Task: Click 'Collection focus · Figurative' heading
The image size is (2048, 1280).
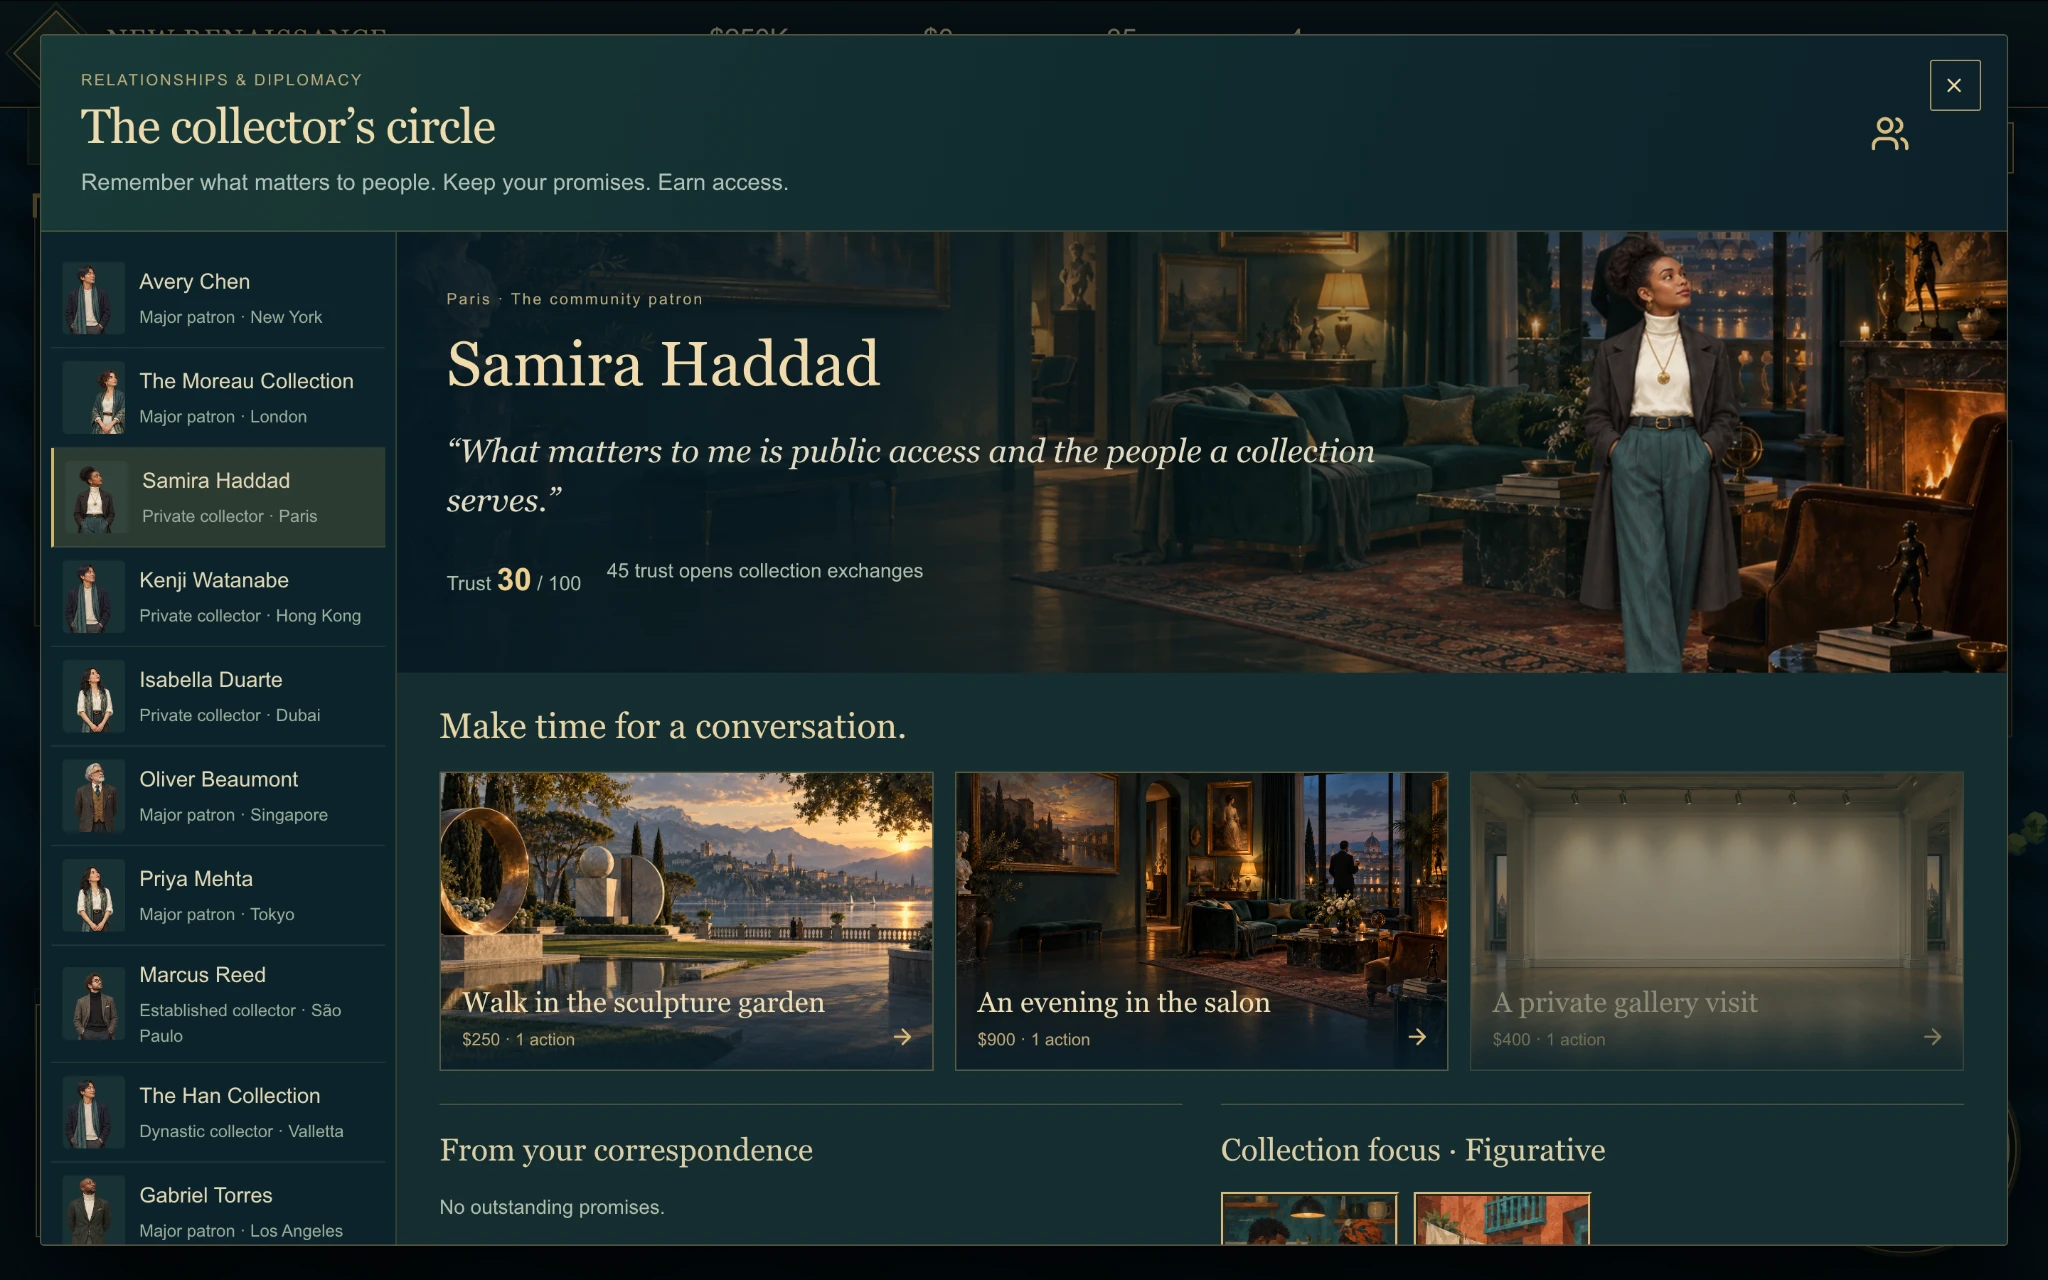Action: tap(1413, 1150)
